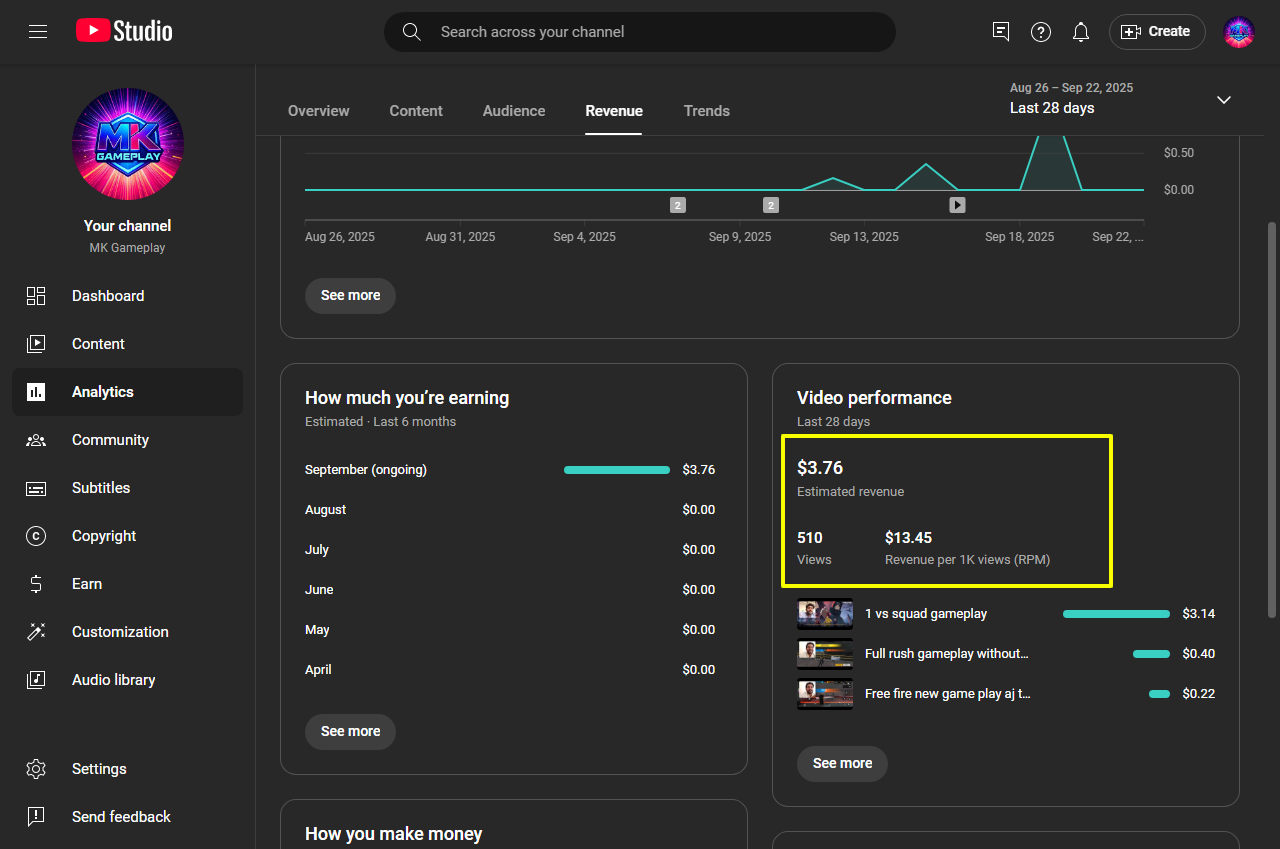This screenshot has height=849, width=1280.
Task: Click the video published marker on the chart timeline
Action: 957,205
